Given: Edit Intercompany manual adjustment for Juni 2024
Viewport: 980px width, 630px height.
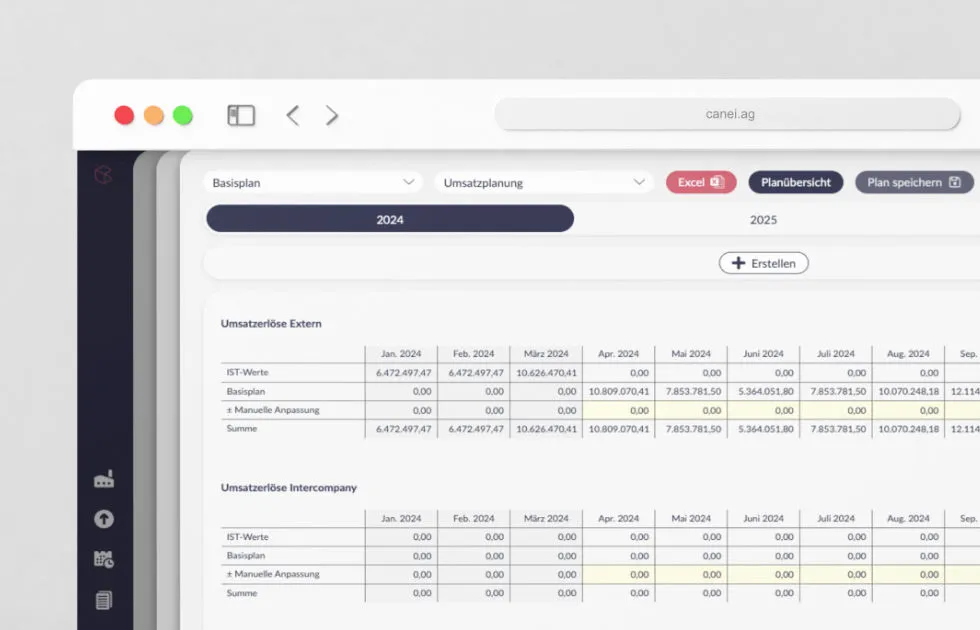Looking at the screenshot, I should pos(763,574).
